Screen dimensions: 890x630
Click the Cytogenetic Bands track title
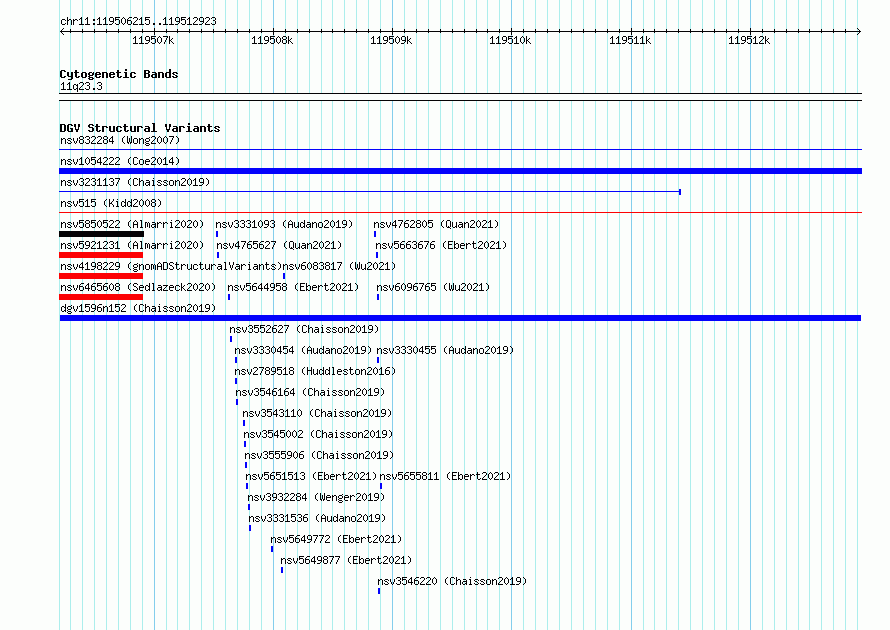[x=119, y=74]
